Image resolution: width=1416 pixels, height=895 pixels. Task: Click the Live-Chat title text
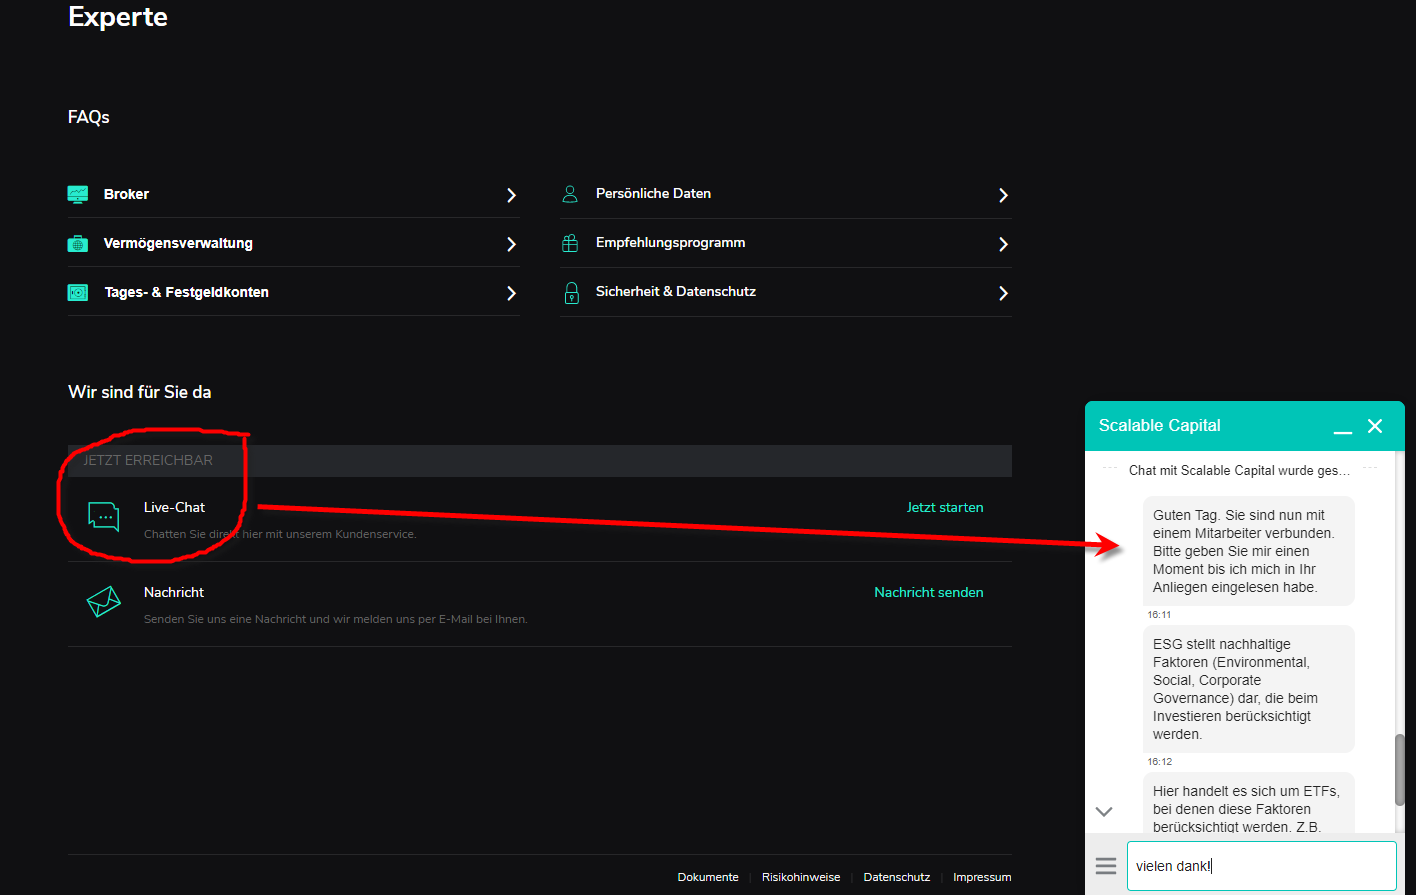pos(174,507)
